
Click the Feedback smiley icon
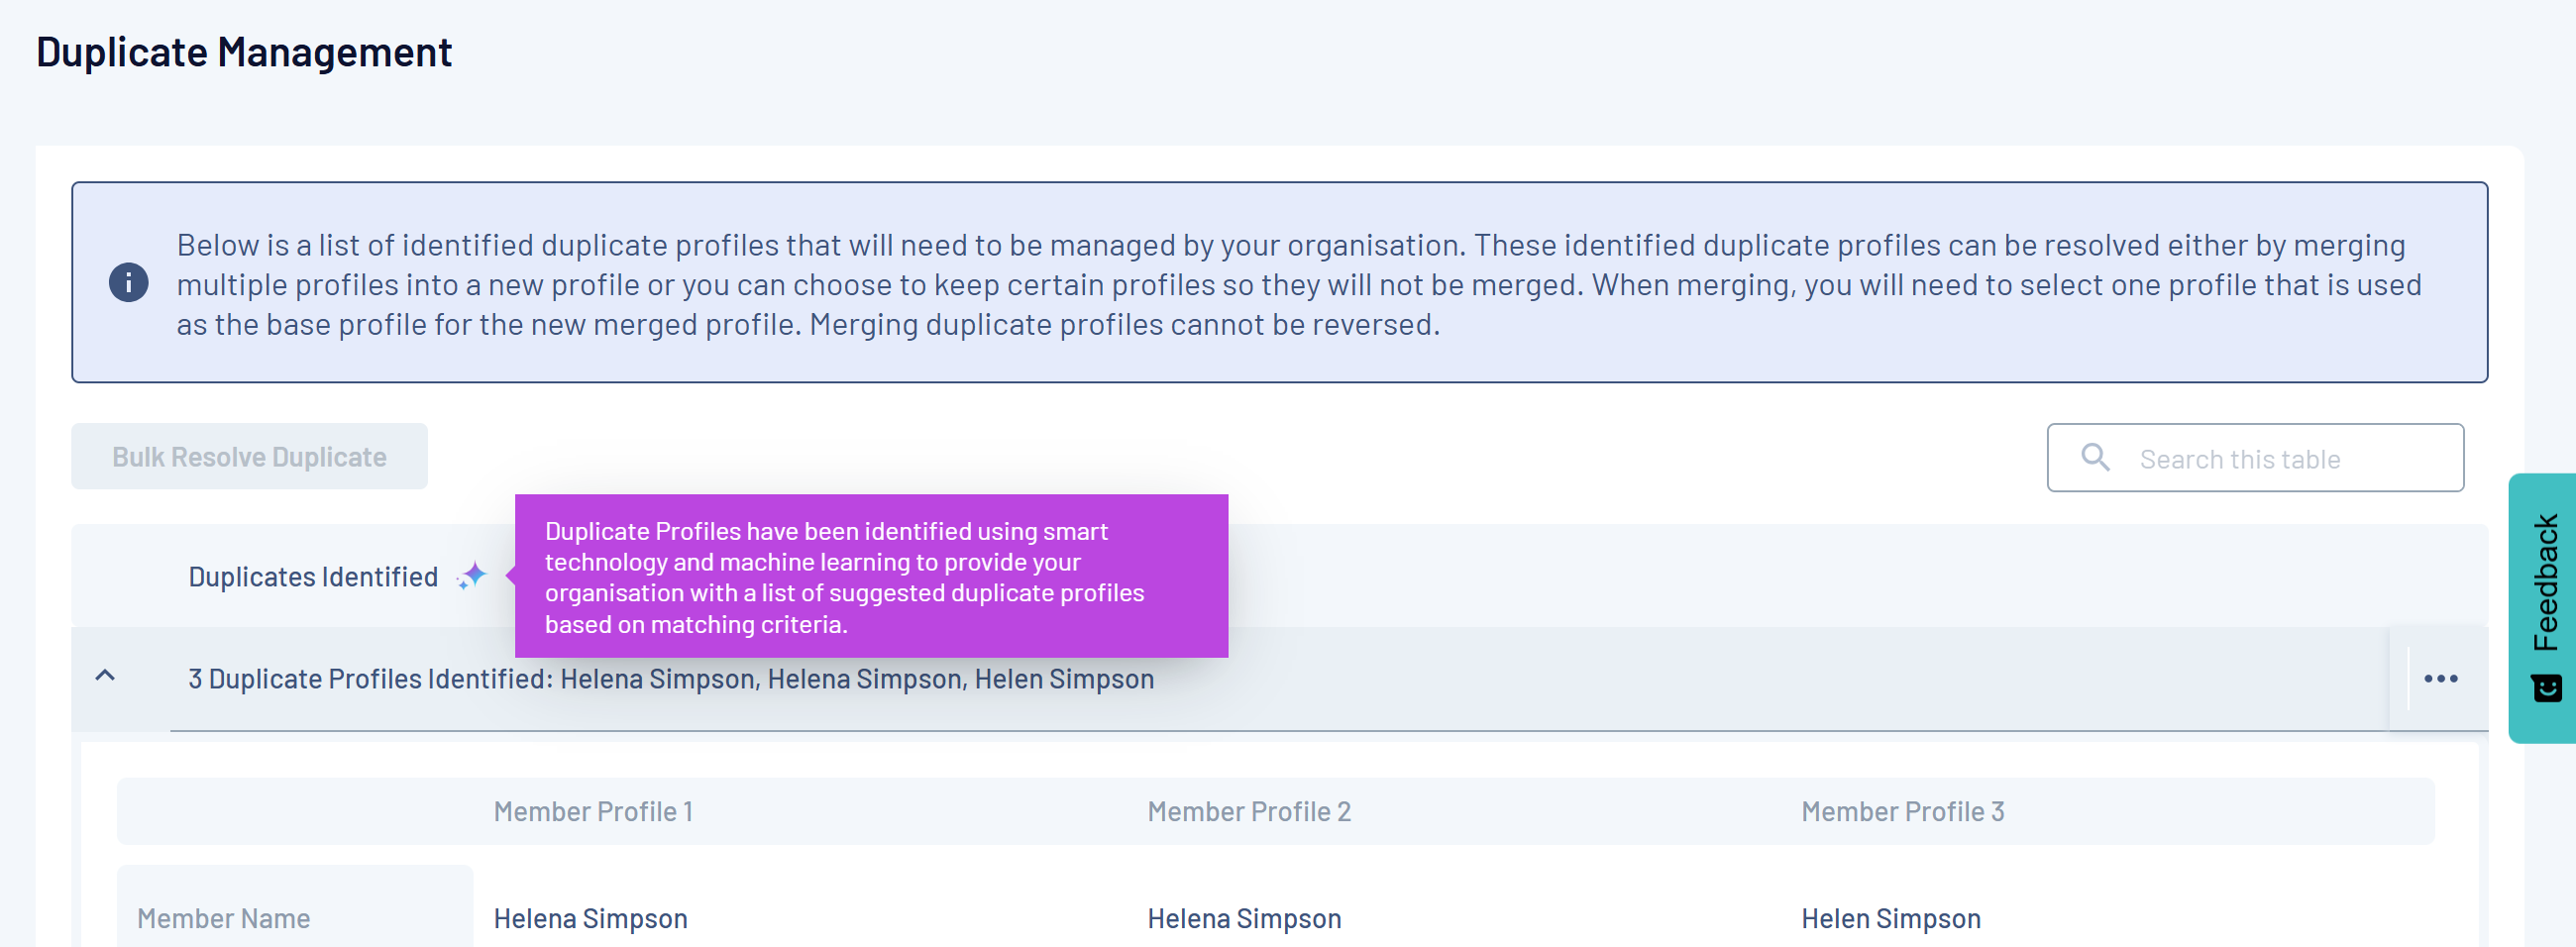[x=2546, y=688]
